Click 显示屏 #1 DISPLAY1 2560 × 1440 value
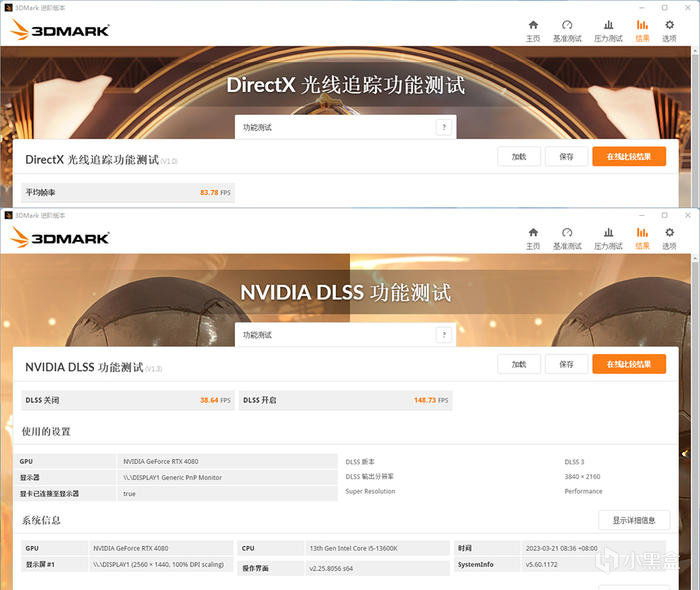The height and width of the screenshot is (590, 700). 158,565
